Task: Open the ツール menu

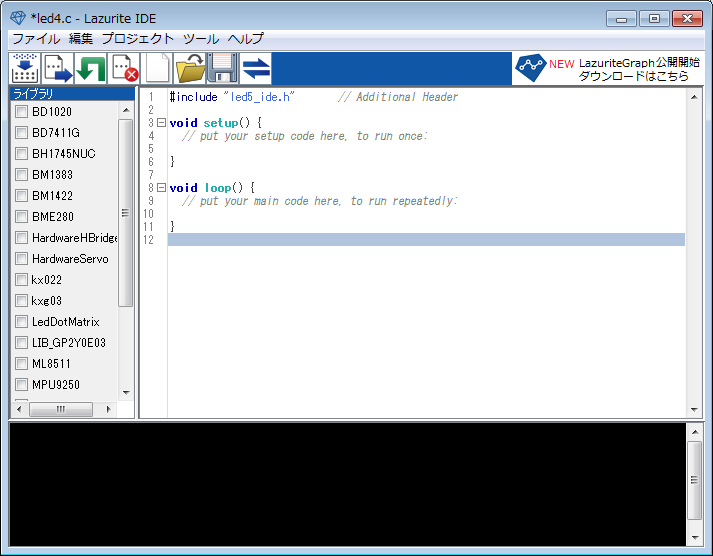Action: [x=201, y=39]
